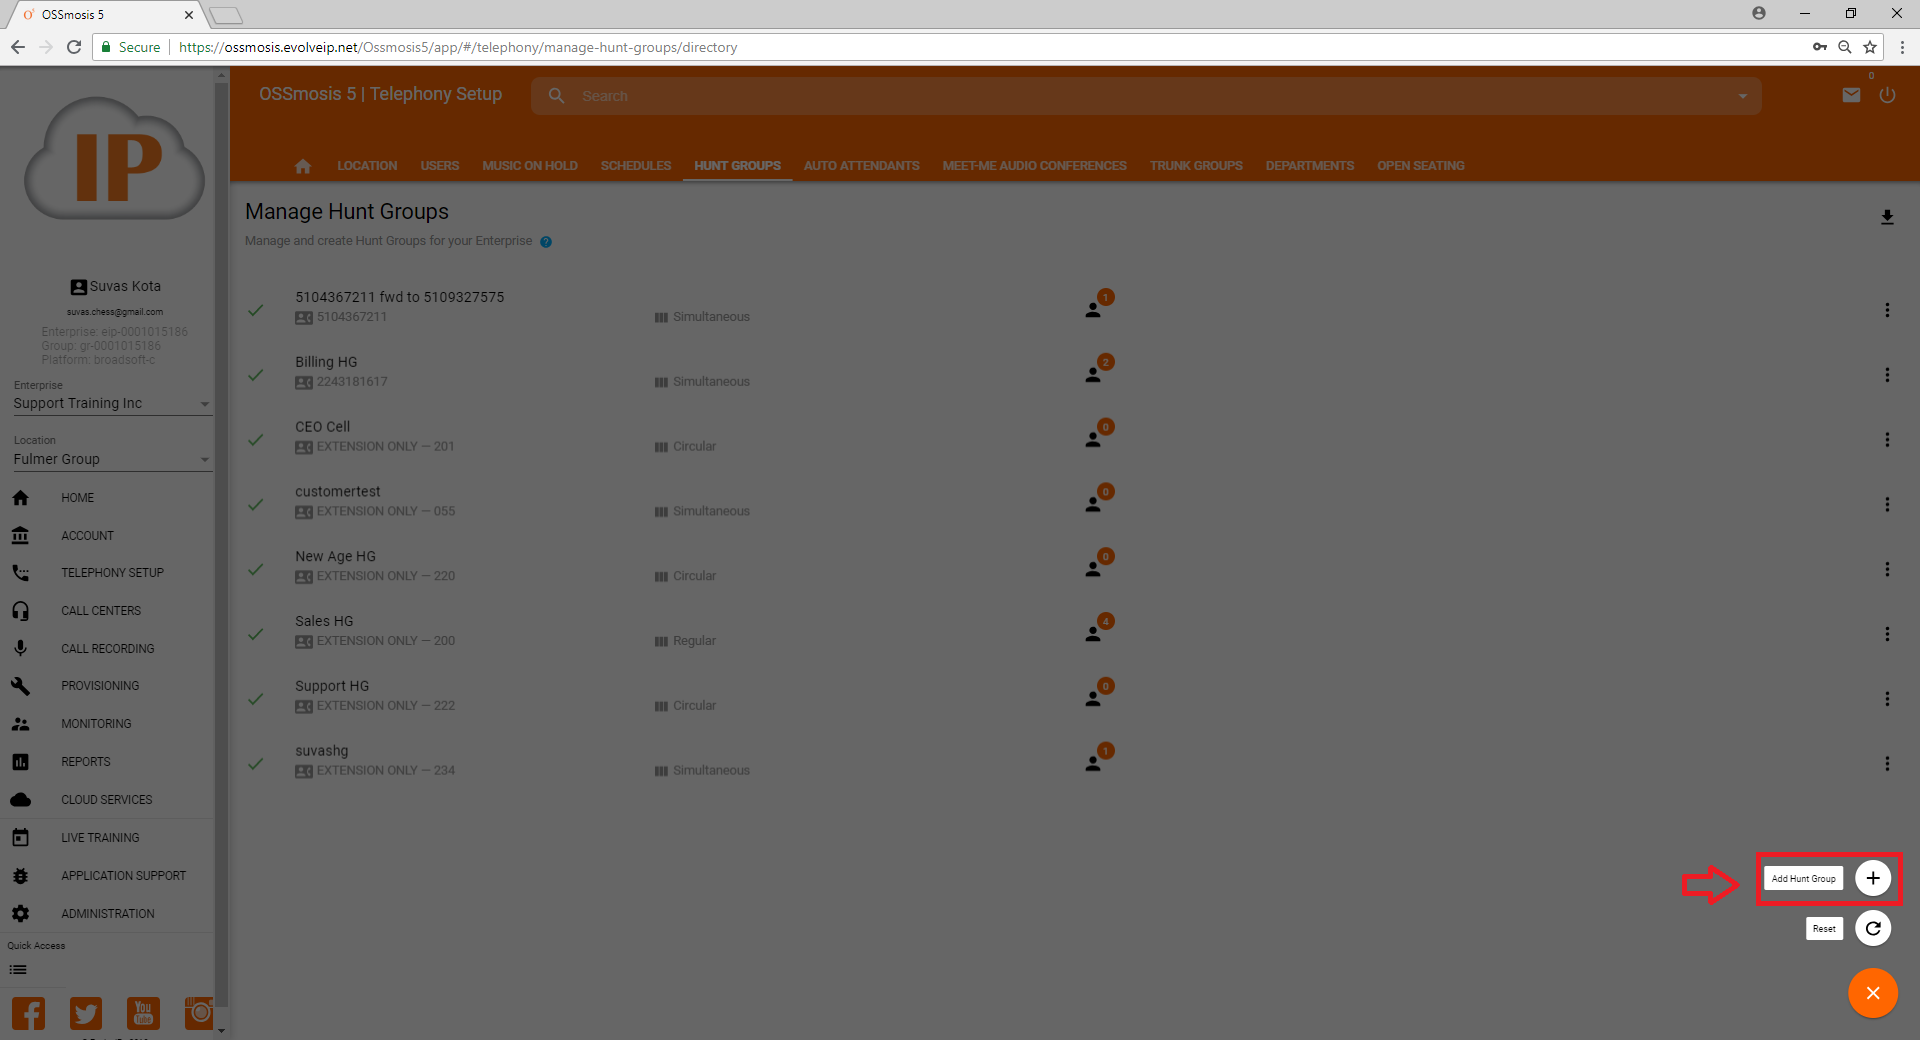Screen dimensions: 1920x1040
Task: Click the plus Add Hunt Group button
Action: click(1872, 878)
